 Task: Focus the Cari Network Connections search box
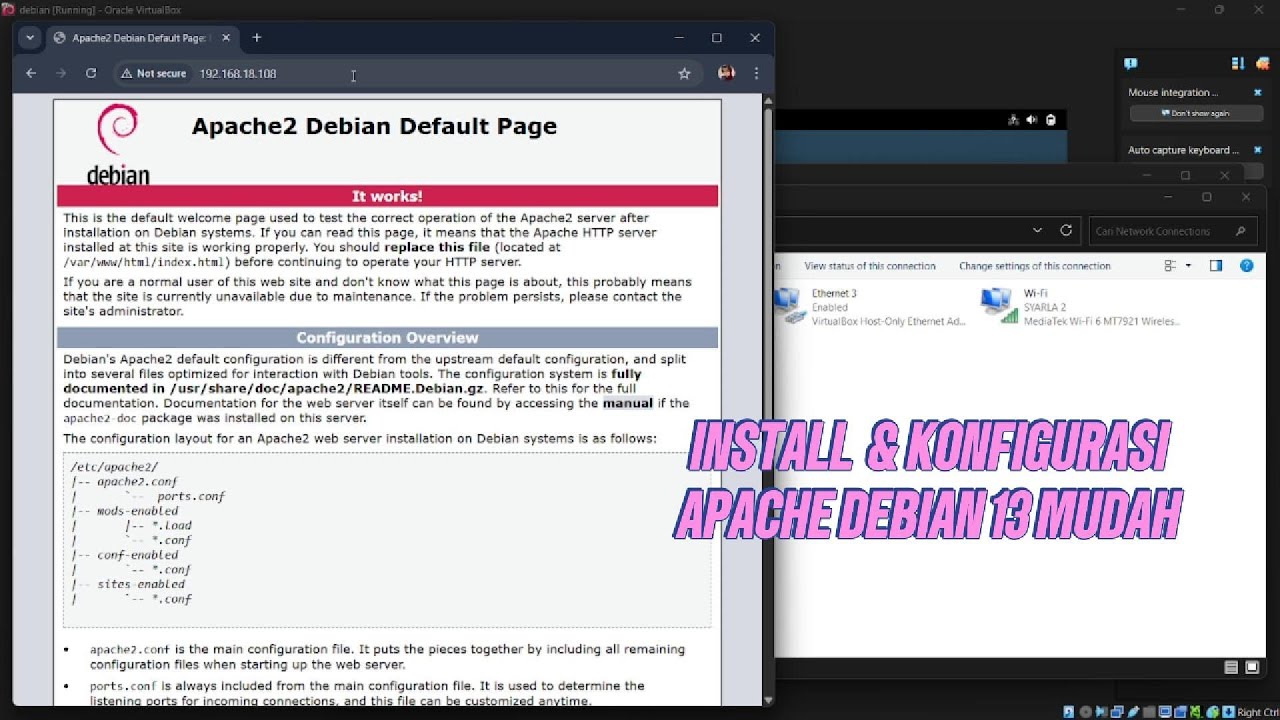pos(1172,231)
